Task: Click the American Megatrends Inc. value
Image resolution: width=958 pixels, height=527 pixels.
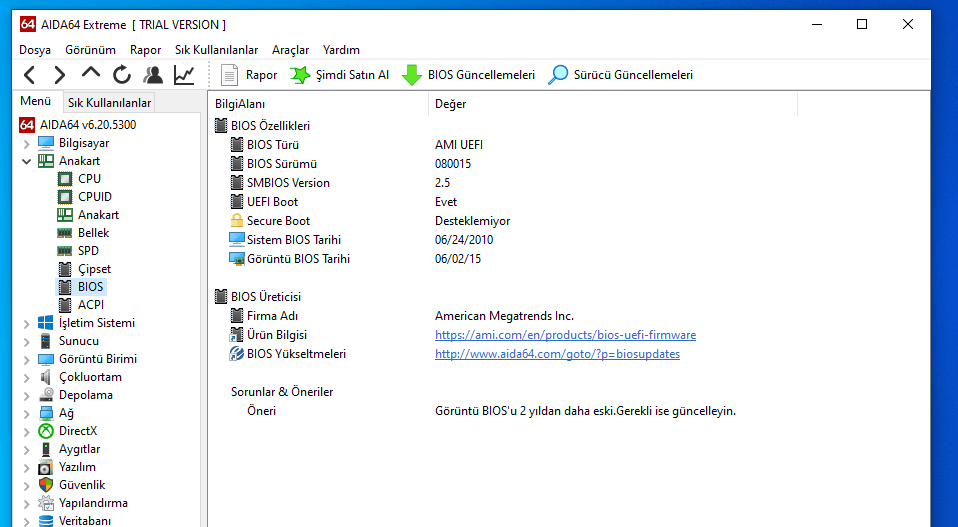Action: [x=505, y=316]
